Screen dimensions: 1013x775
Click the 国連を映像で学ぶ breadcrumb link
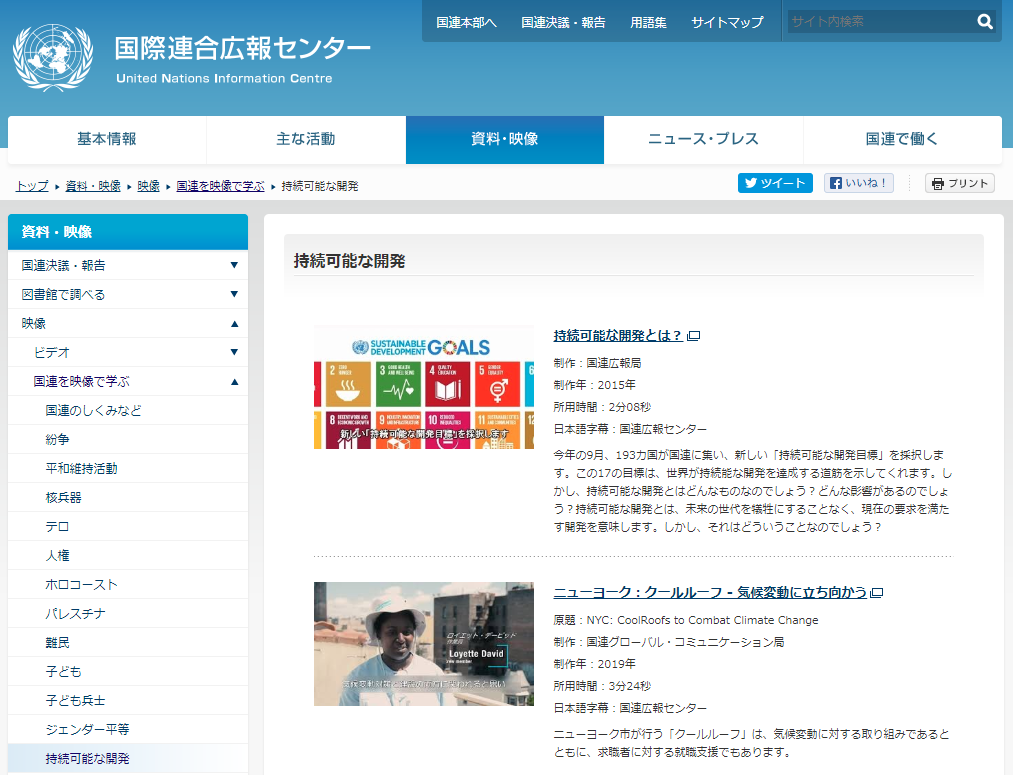220,186
